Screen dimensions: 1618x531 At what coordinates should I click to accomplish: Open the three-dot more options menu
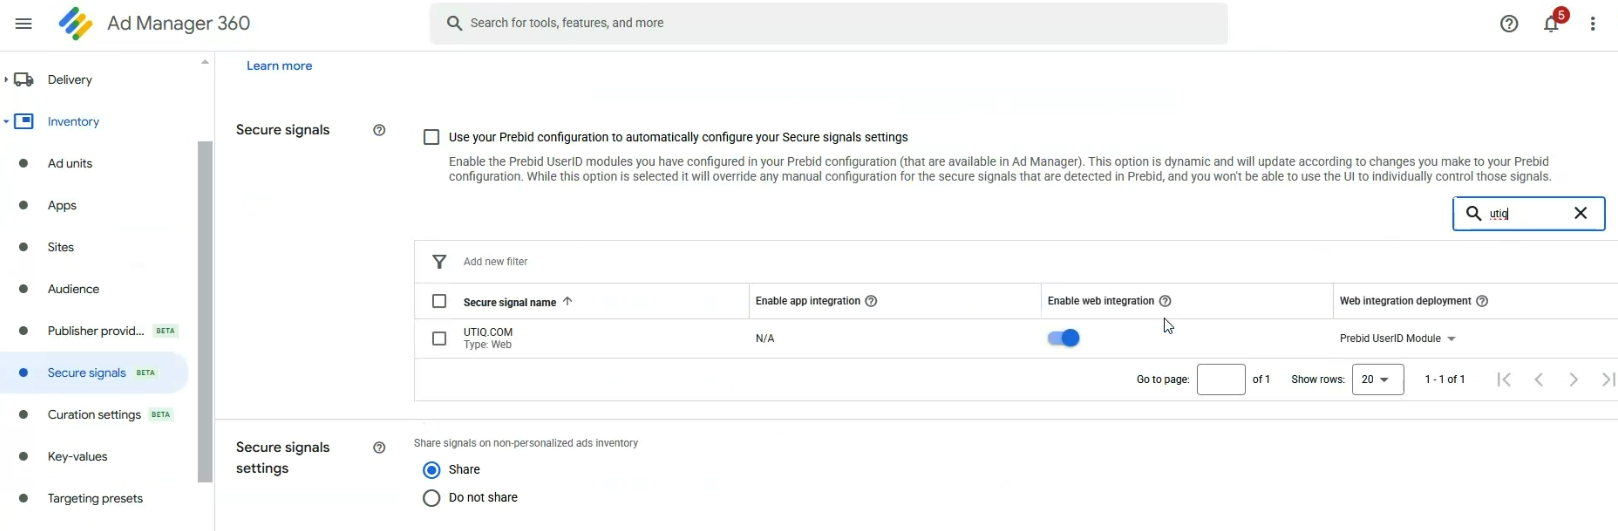tap(1593, 24)
